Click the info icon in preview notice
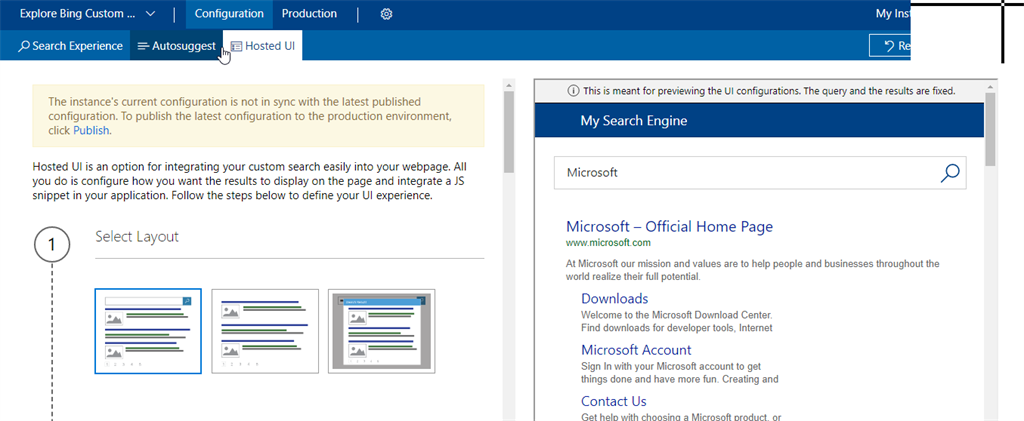 click(573, 90)
